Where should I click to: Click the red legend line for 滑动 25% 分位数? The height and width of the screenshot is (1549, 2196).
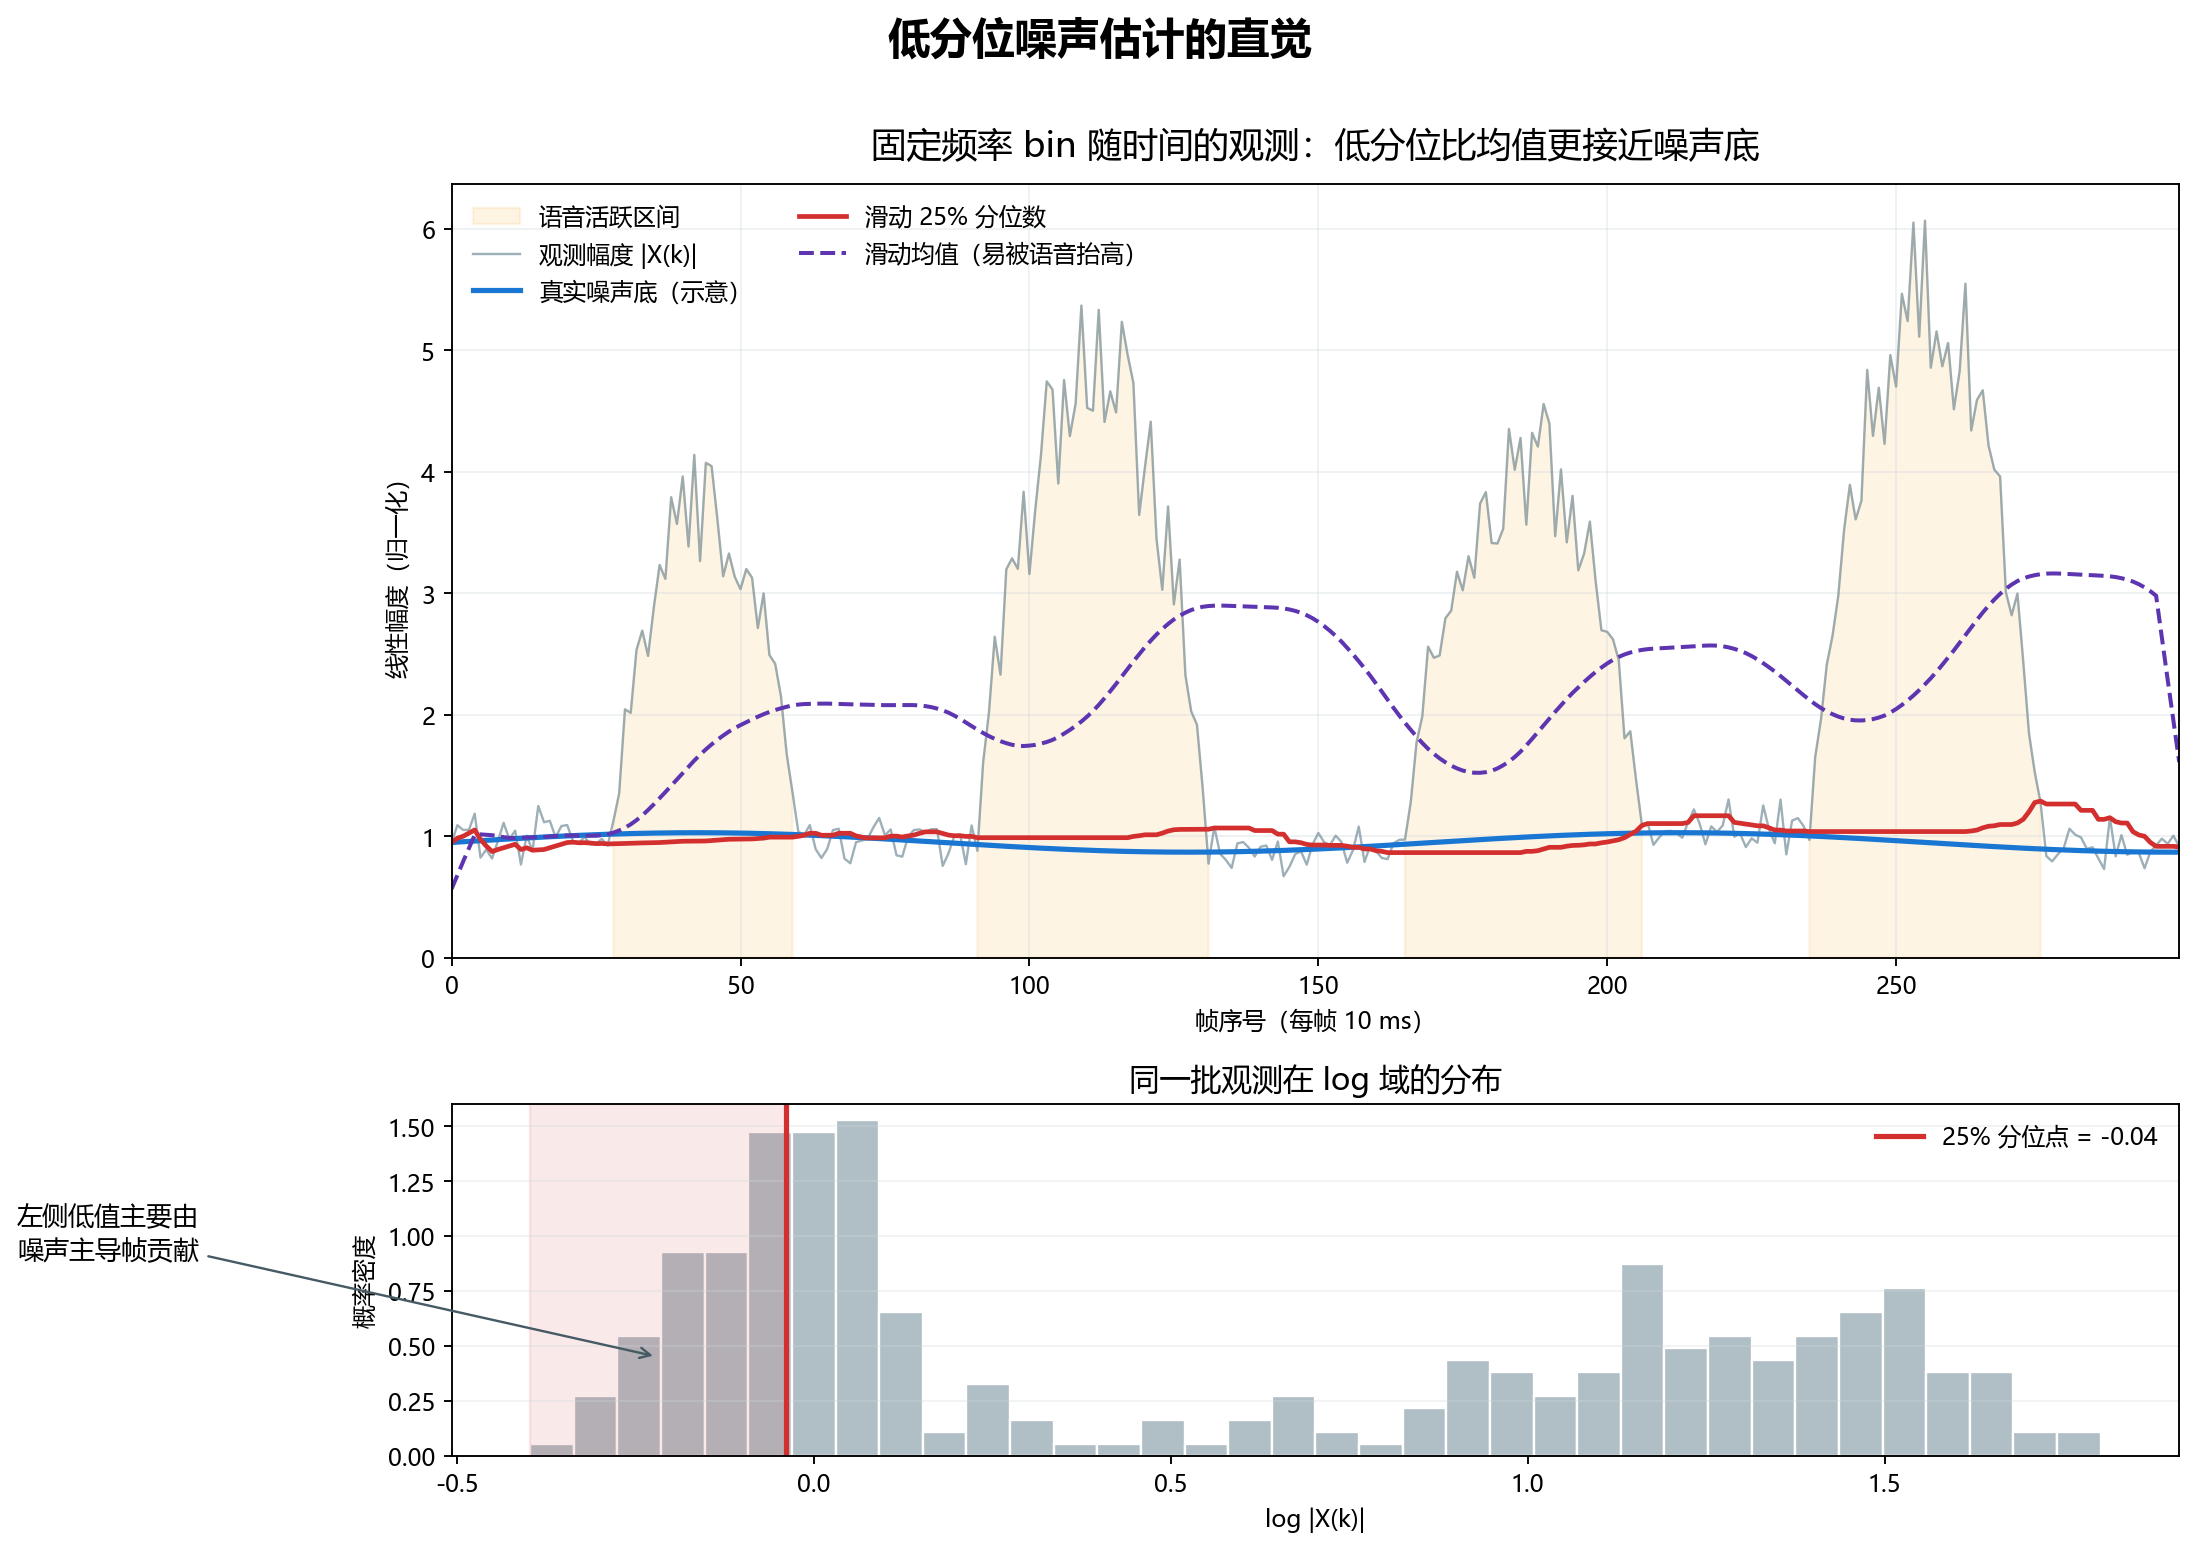823,216
